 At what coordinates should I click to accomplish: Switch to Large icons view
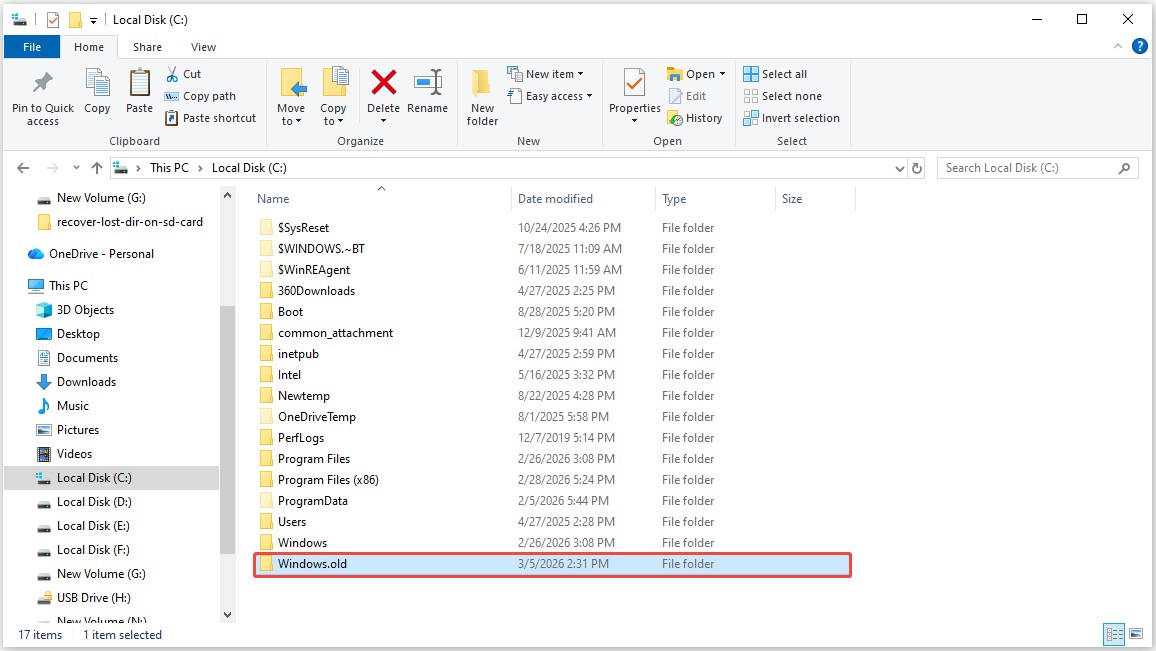click(1135, 634)
